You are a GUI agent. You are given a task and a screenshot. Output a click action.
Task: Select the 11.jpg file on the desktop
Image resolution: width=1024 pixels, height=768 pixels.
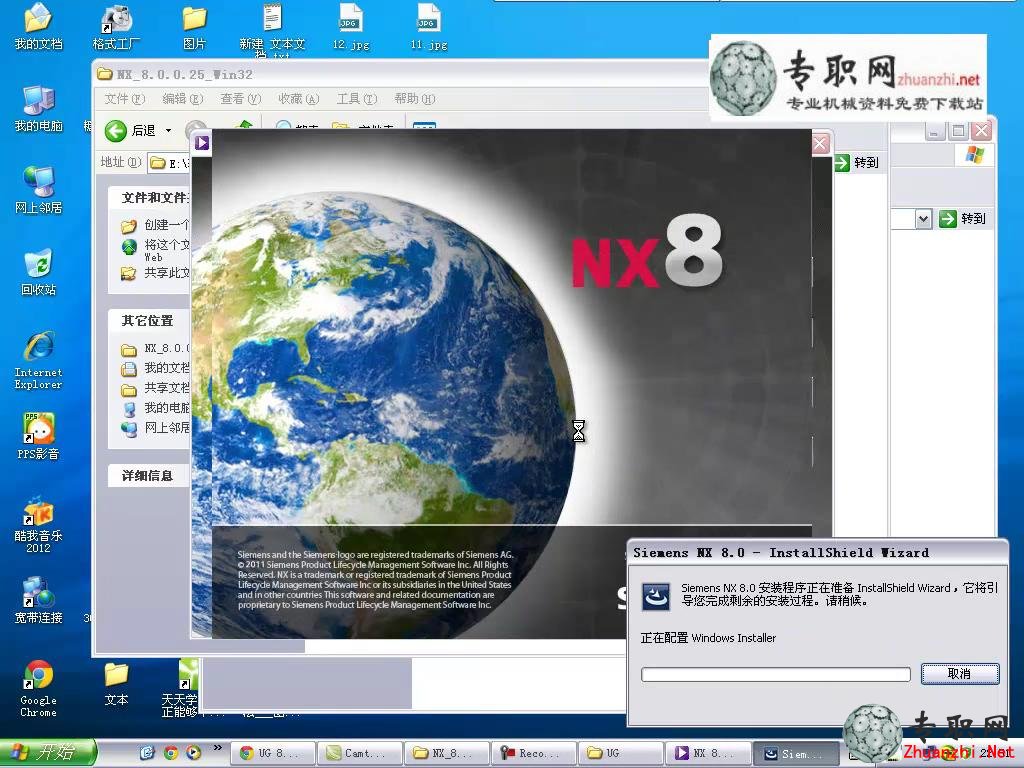coord(429,26)
